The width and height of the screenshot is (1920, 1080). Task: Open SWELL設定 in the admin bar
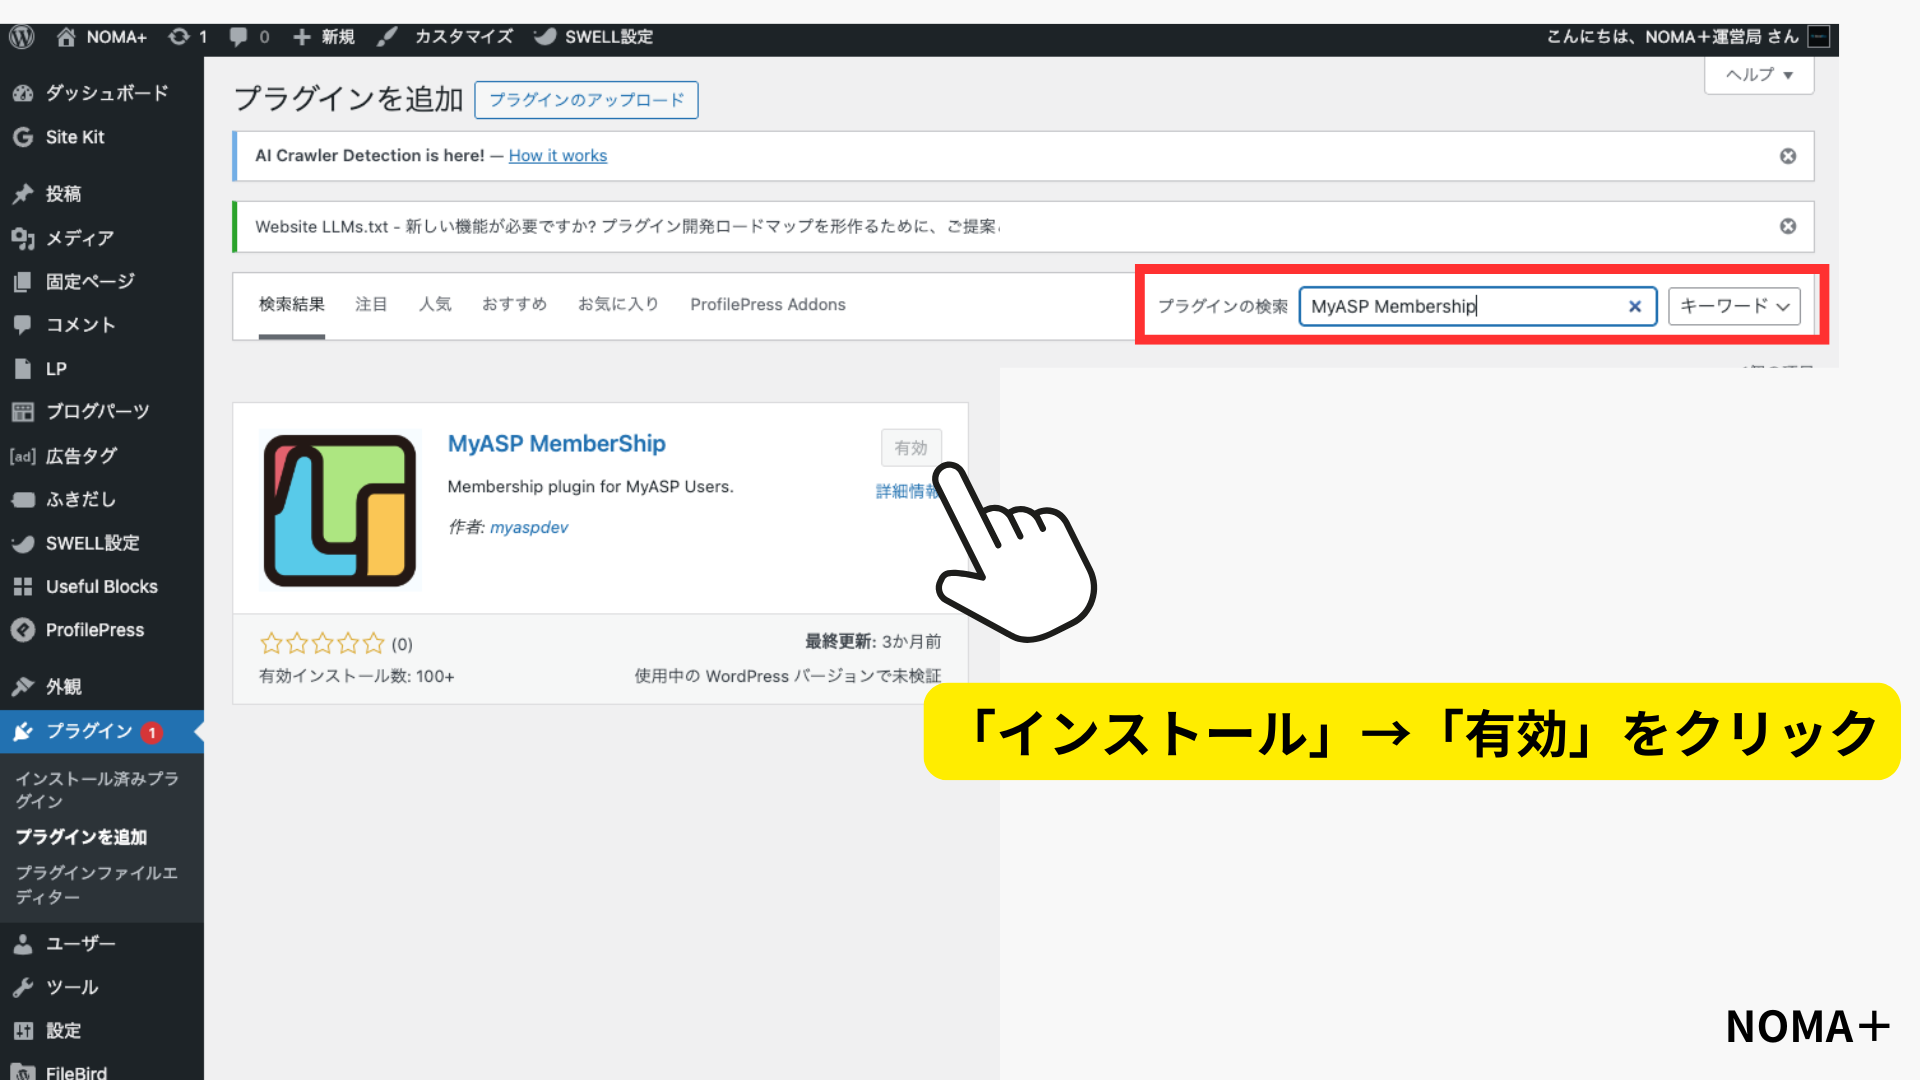coord(594,37)
